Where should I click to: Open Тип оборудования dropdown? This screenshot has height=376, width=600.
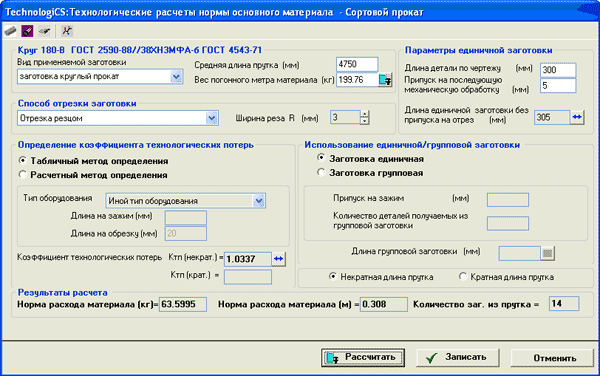pos(259,201)
